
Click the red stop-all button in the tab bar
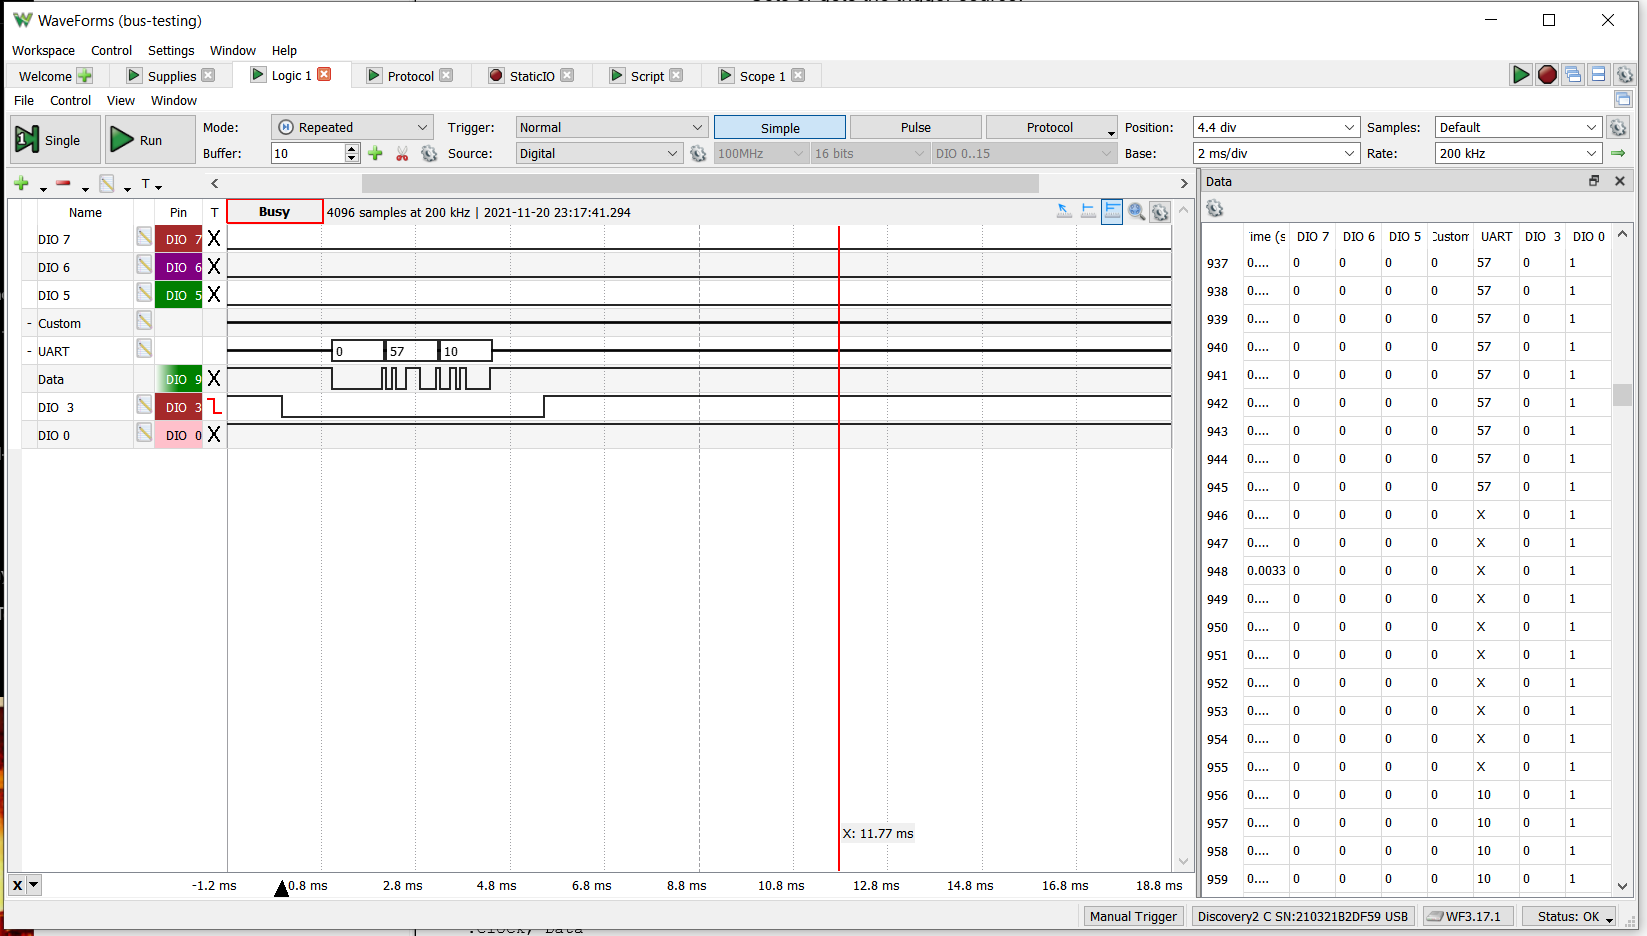[x=1547, y=75]
